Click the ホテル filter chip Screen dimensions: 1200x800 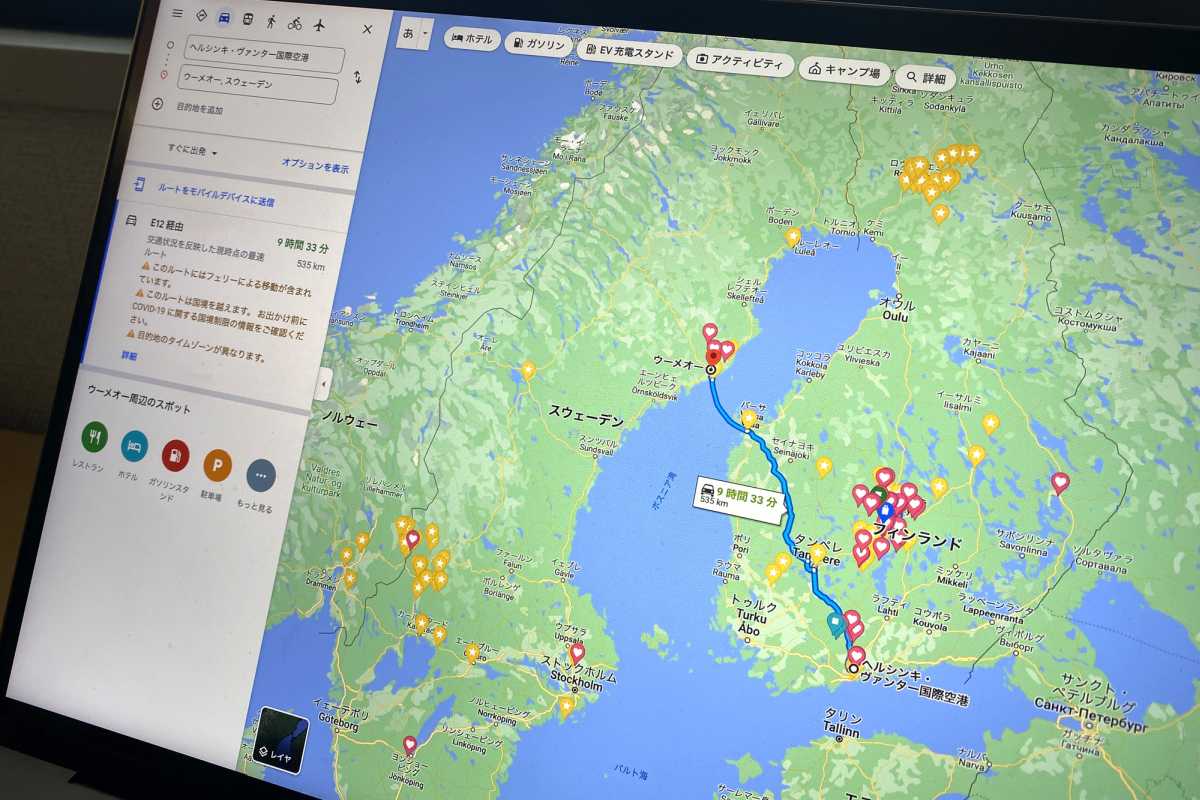click(x=471, y=38)
